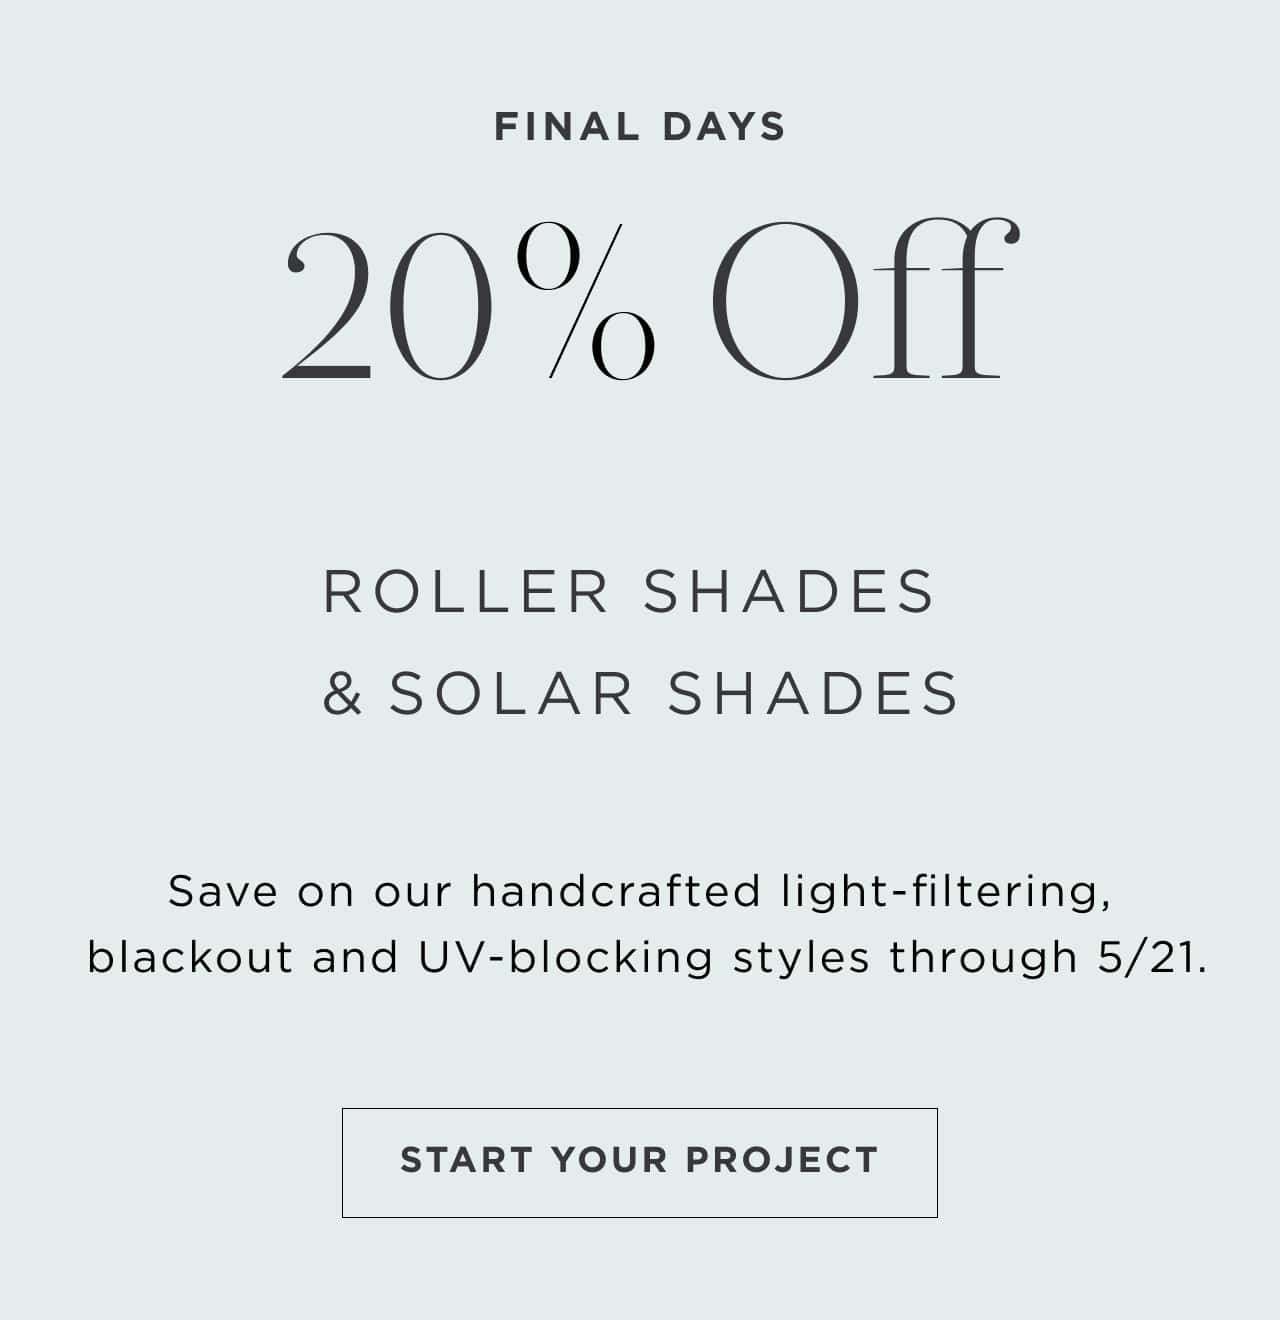Click the word SOLAR
1280x1320 pixels.
tap(512, 693)
